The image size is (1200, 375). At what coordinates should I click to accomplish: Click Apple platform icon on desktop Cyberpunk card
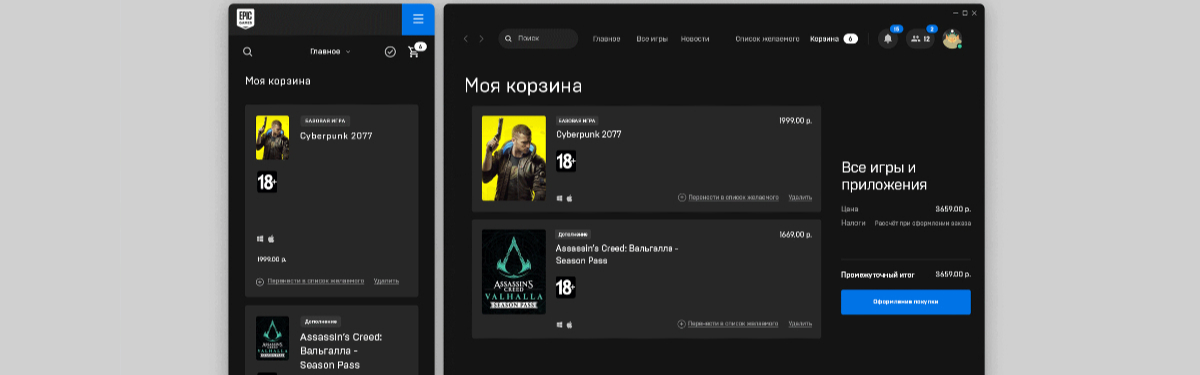[570, 198]
